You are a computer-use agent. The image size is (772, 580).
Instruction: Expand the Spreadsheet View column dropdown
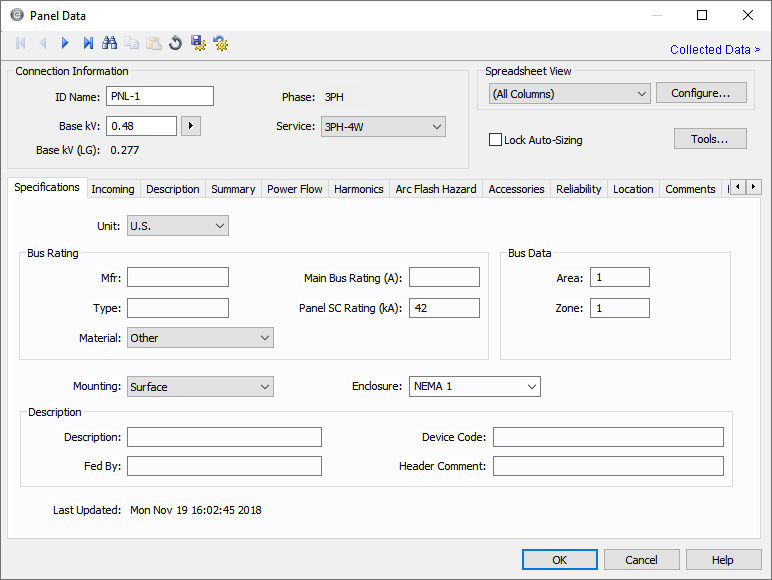(x=570, y=93)
